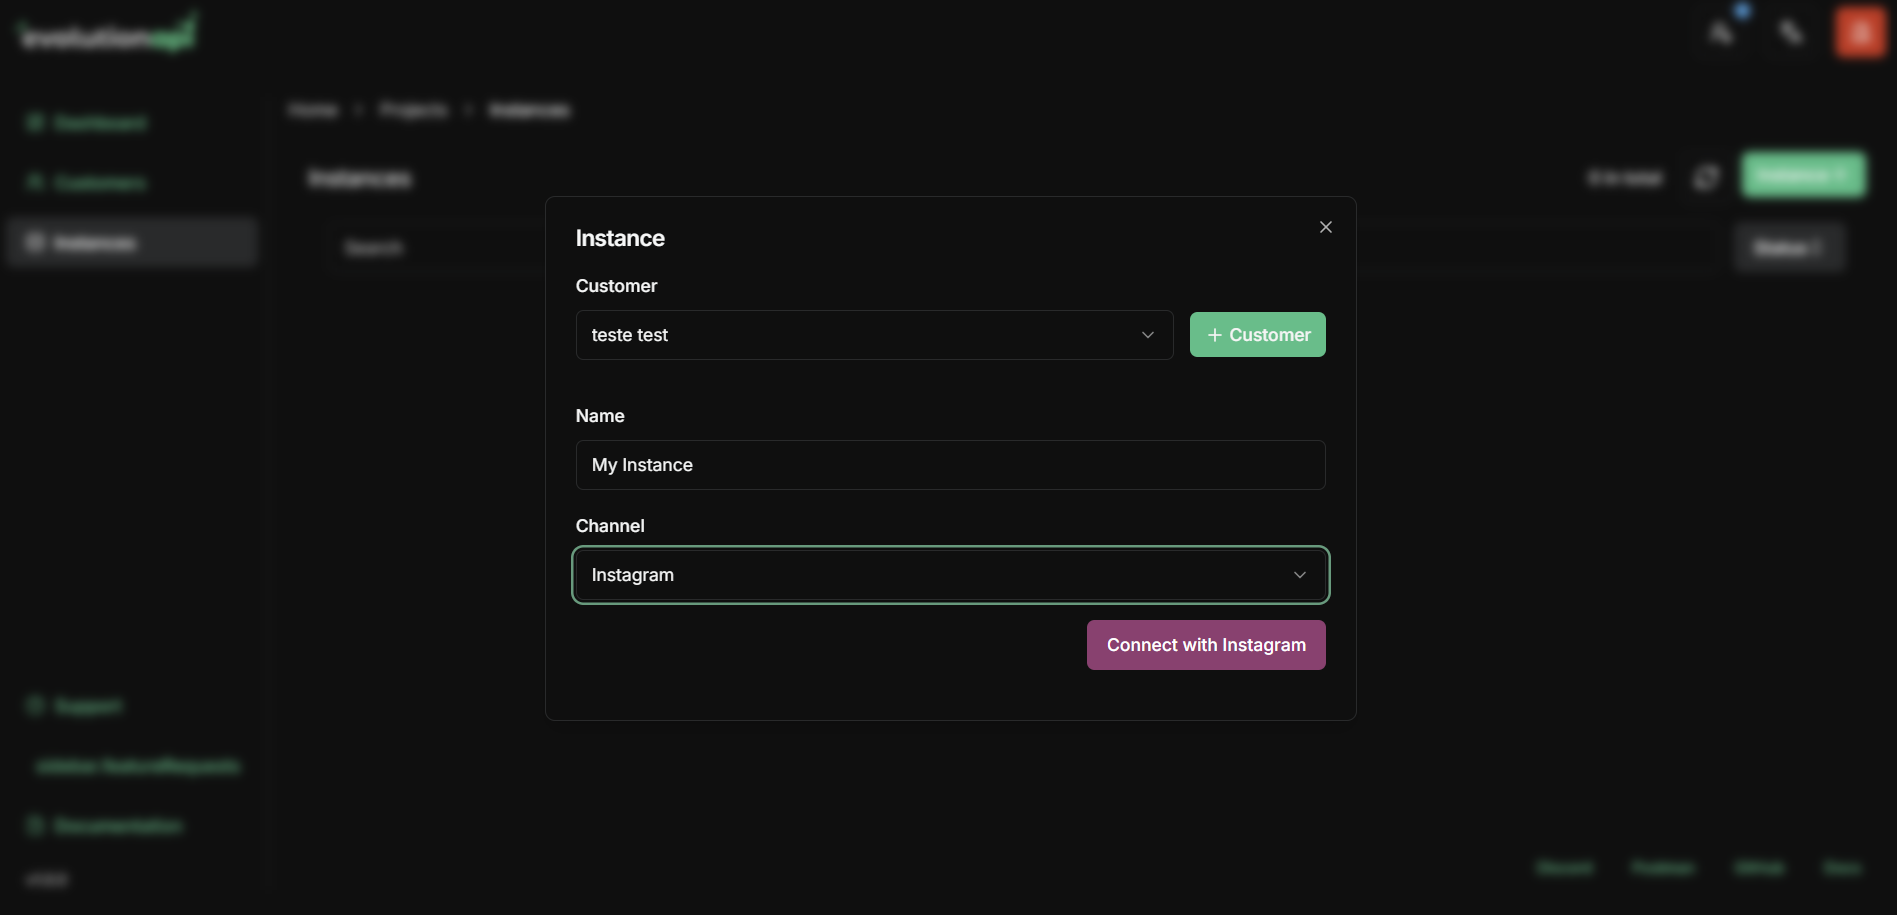Navigate to Home in the breadcrumb
This screenshot has width=1897, height=915.
coord(313,110)
